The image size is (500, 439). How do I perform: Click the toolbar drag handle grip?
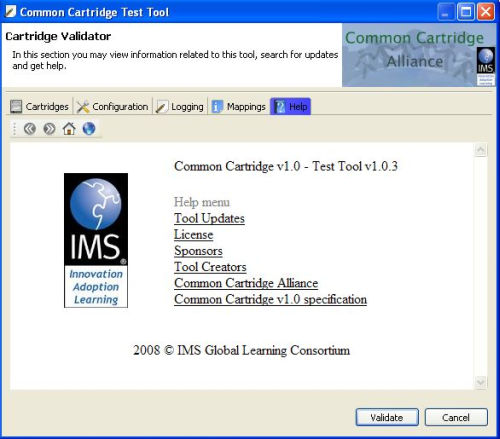(x=14, y=129)
